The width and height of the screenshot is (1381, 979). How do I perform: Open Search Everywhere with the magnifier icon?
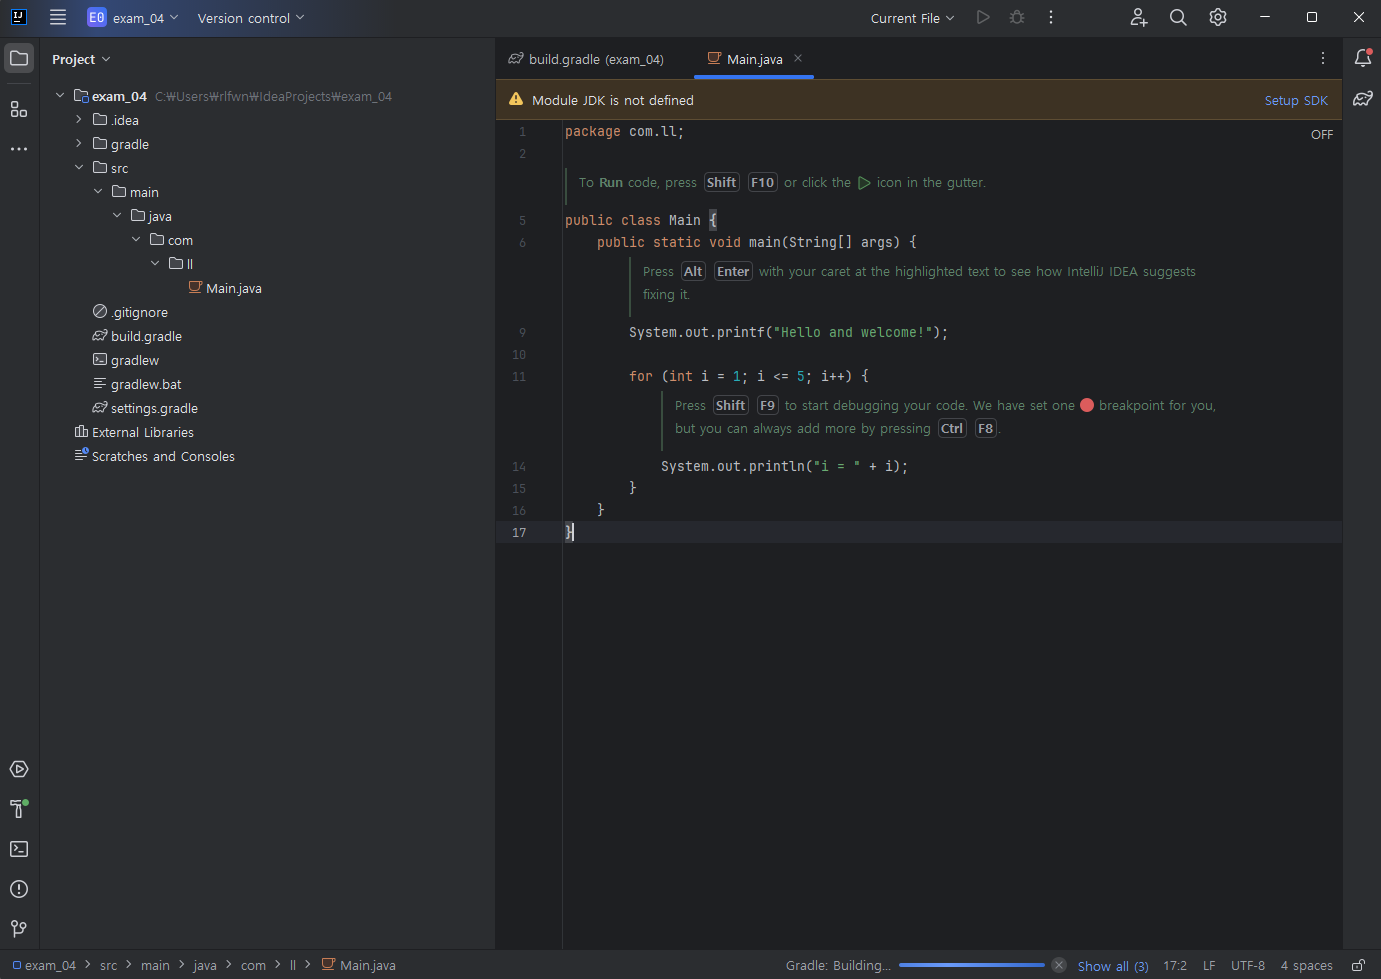[x=1178, y=17]
